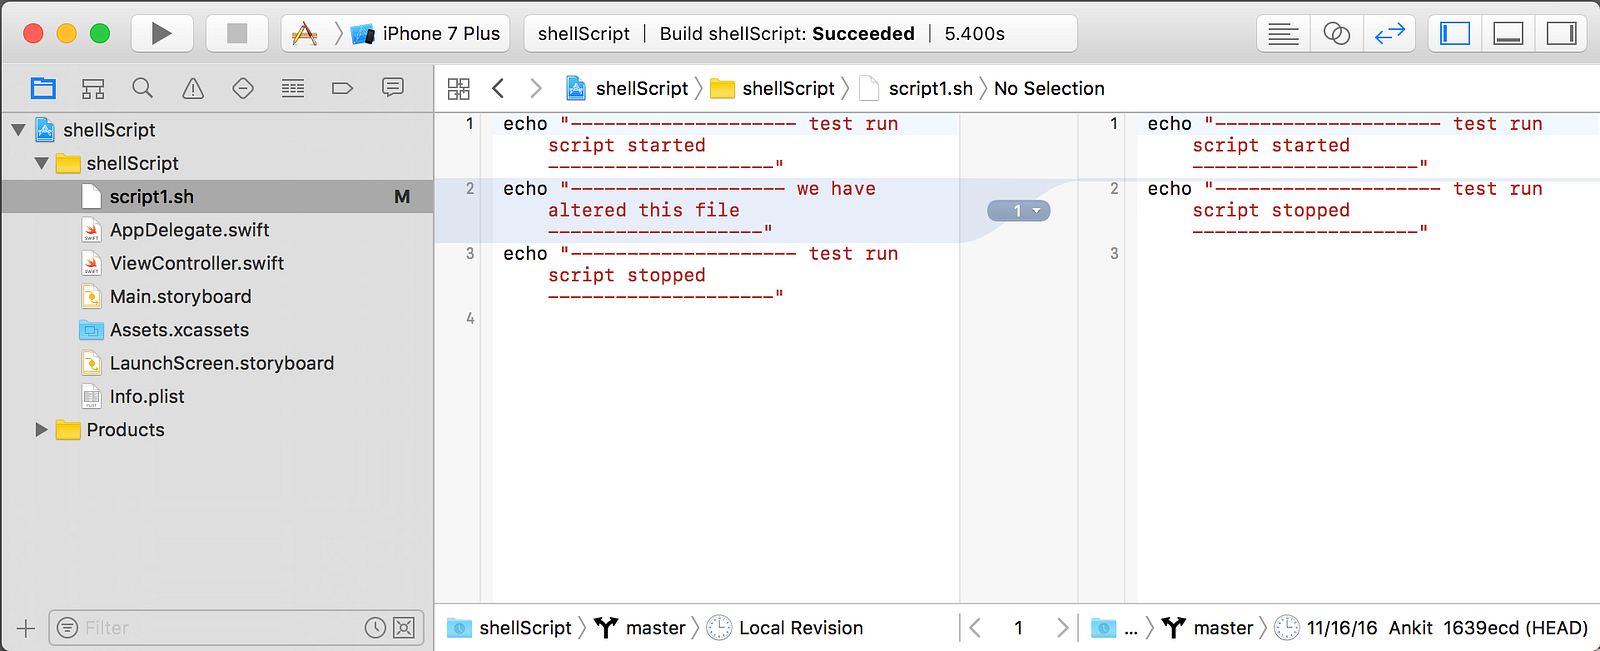
Task: Toggle the Navigator panel visibility
Action: (1455, 33)
